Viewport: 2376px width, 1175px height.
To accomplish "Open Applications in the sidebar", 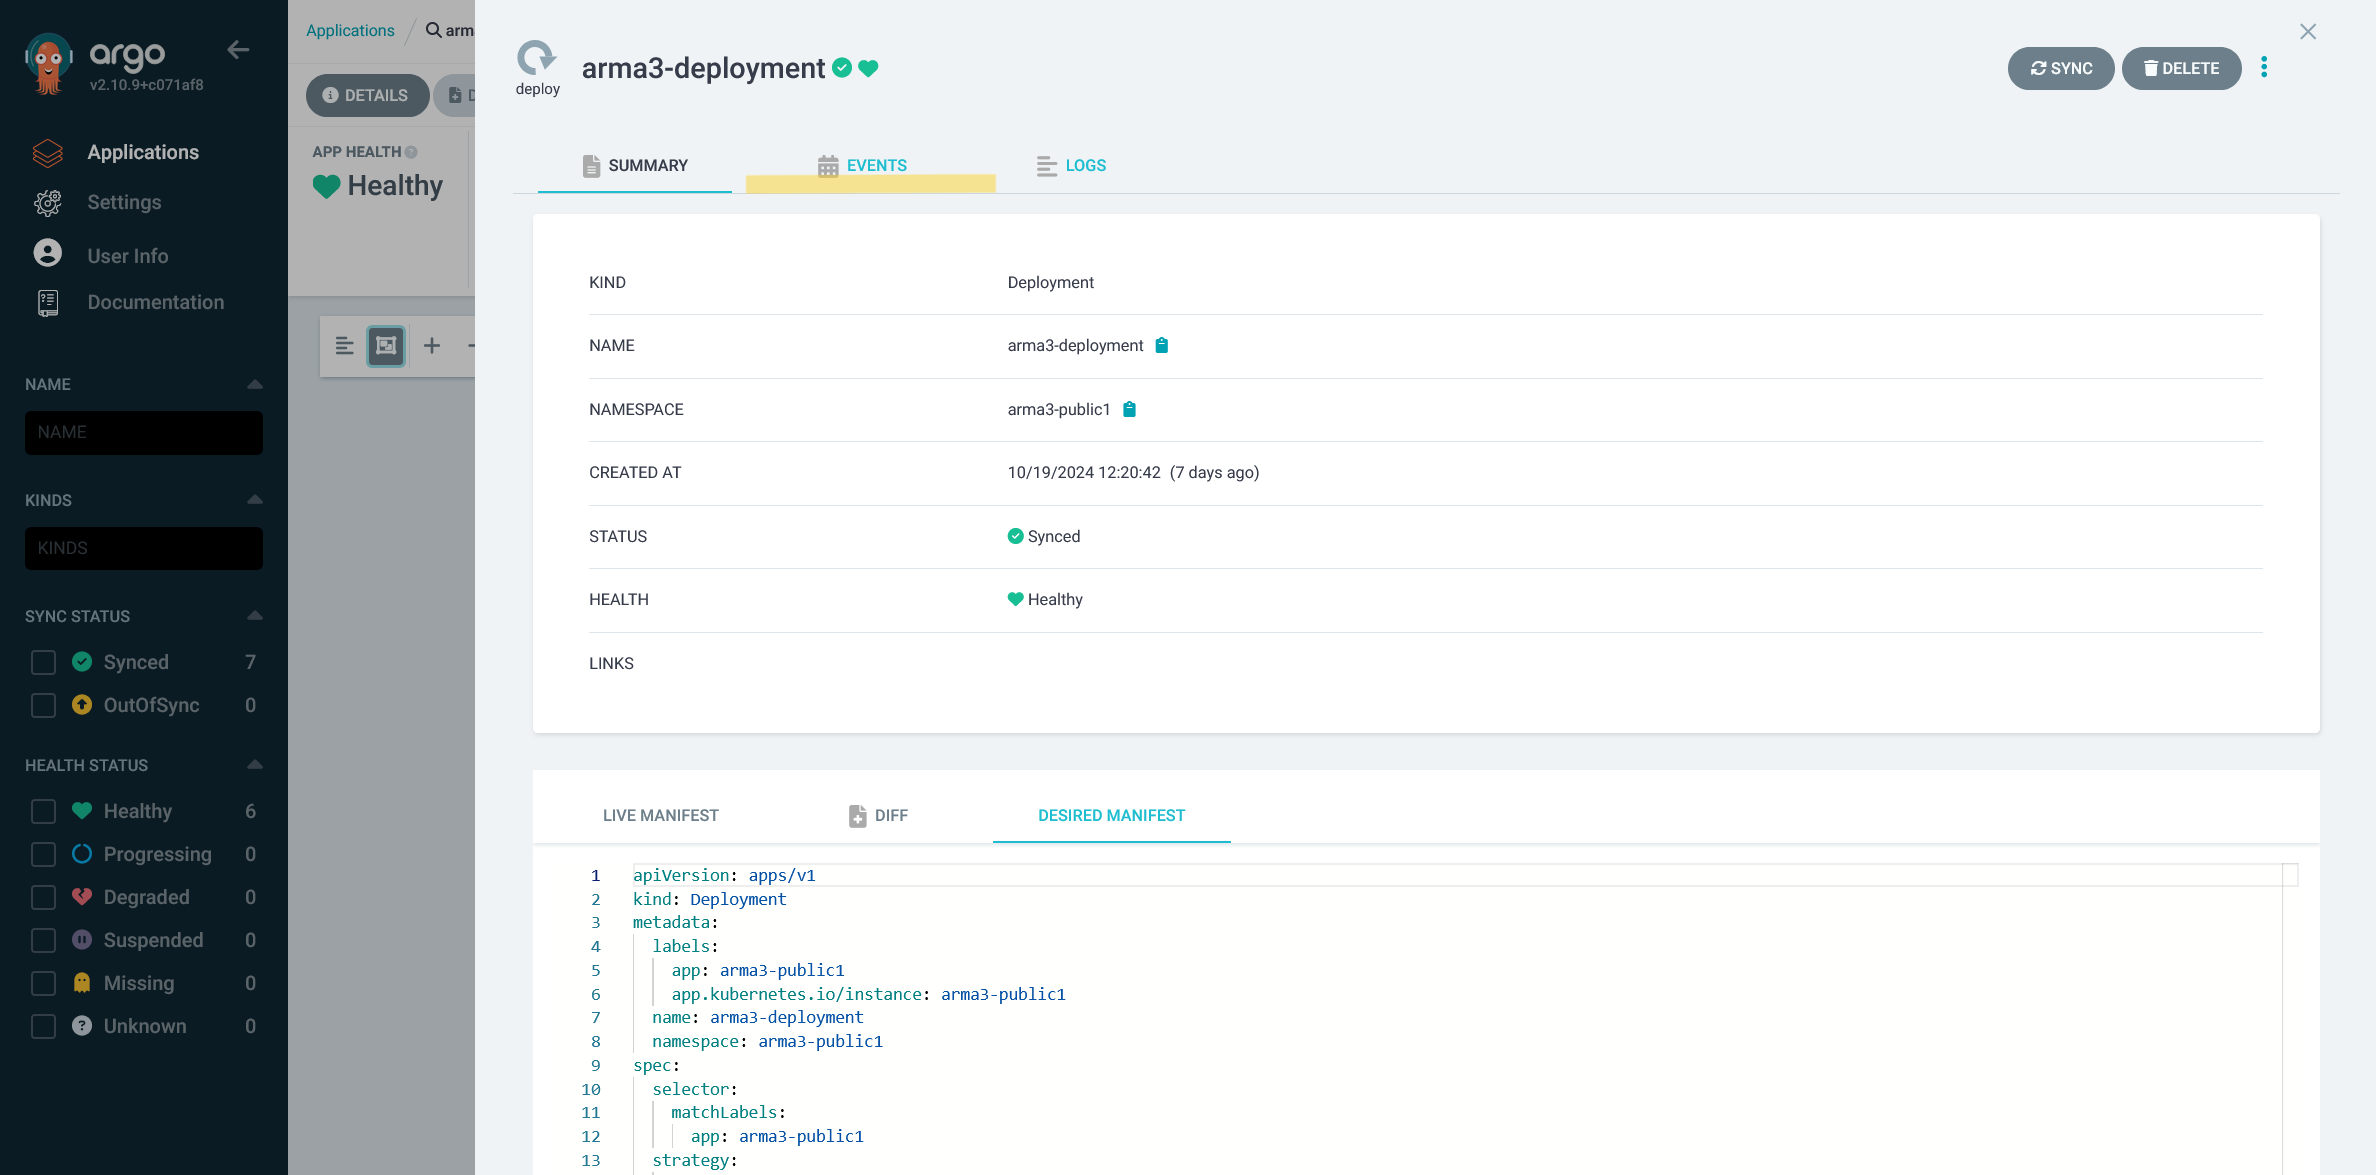I will click(x=143, y=152).
